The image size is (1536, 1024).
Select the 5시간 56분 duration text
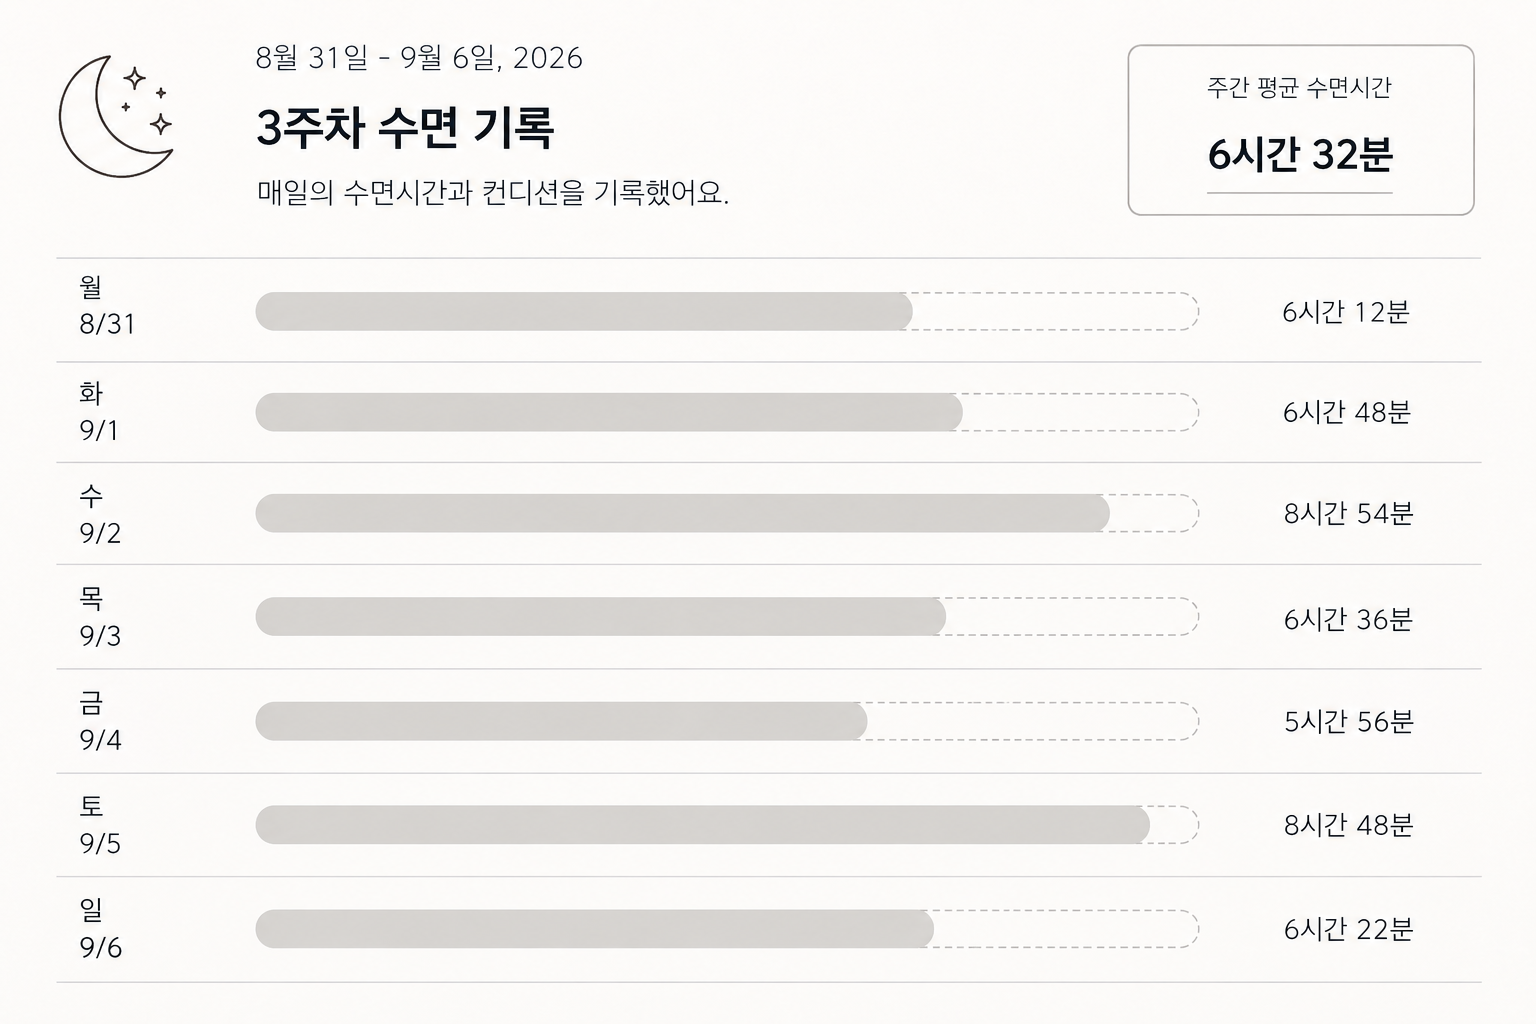pyautogui.click(x=1348, y=722)
